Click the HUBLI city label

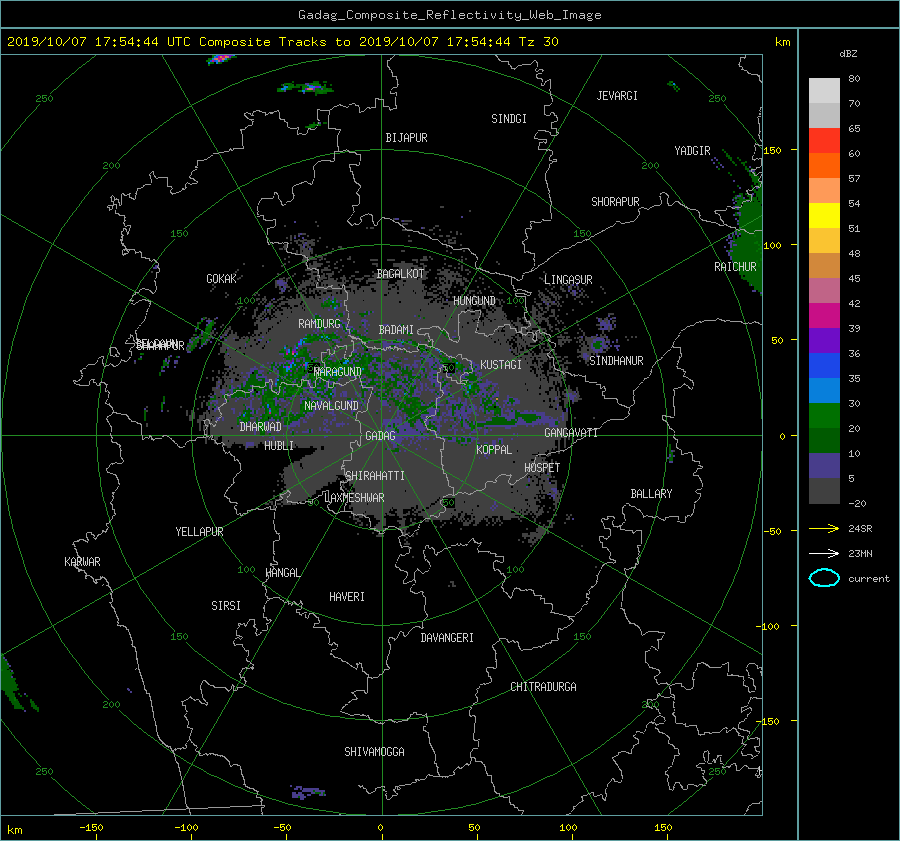click(278, 446)
